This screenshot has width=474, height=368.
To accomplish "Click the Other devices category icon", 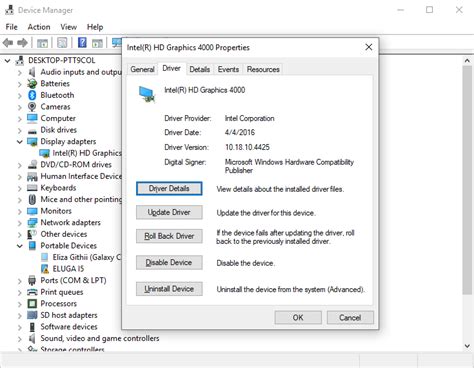I will 32,234.
